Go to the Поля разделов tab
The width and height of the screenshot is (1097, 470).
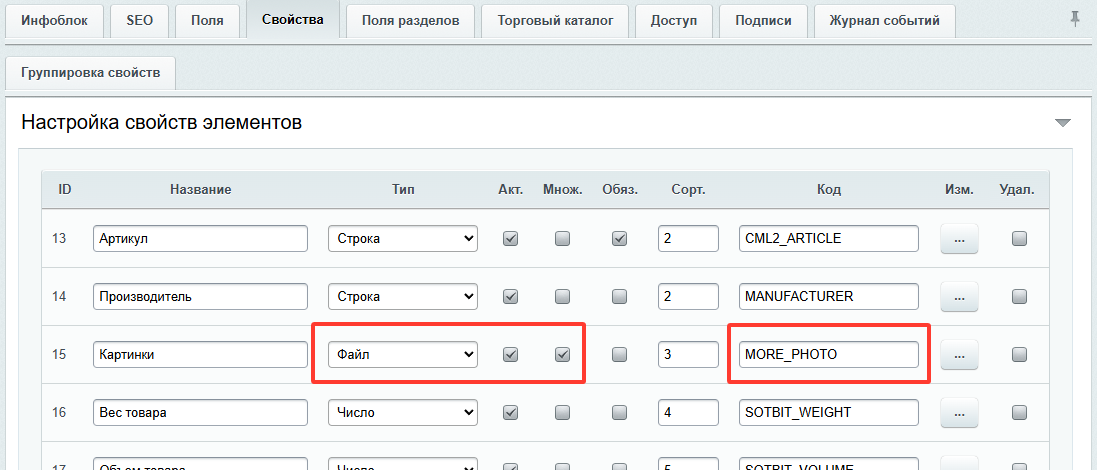411,21
